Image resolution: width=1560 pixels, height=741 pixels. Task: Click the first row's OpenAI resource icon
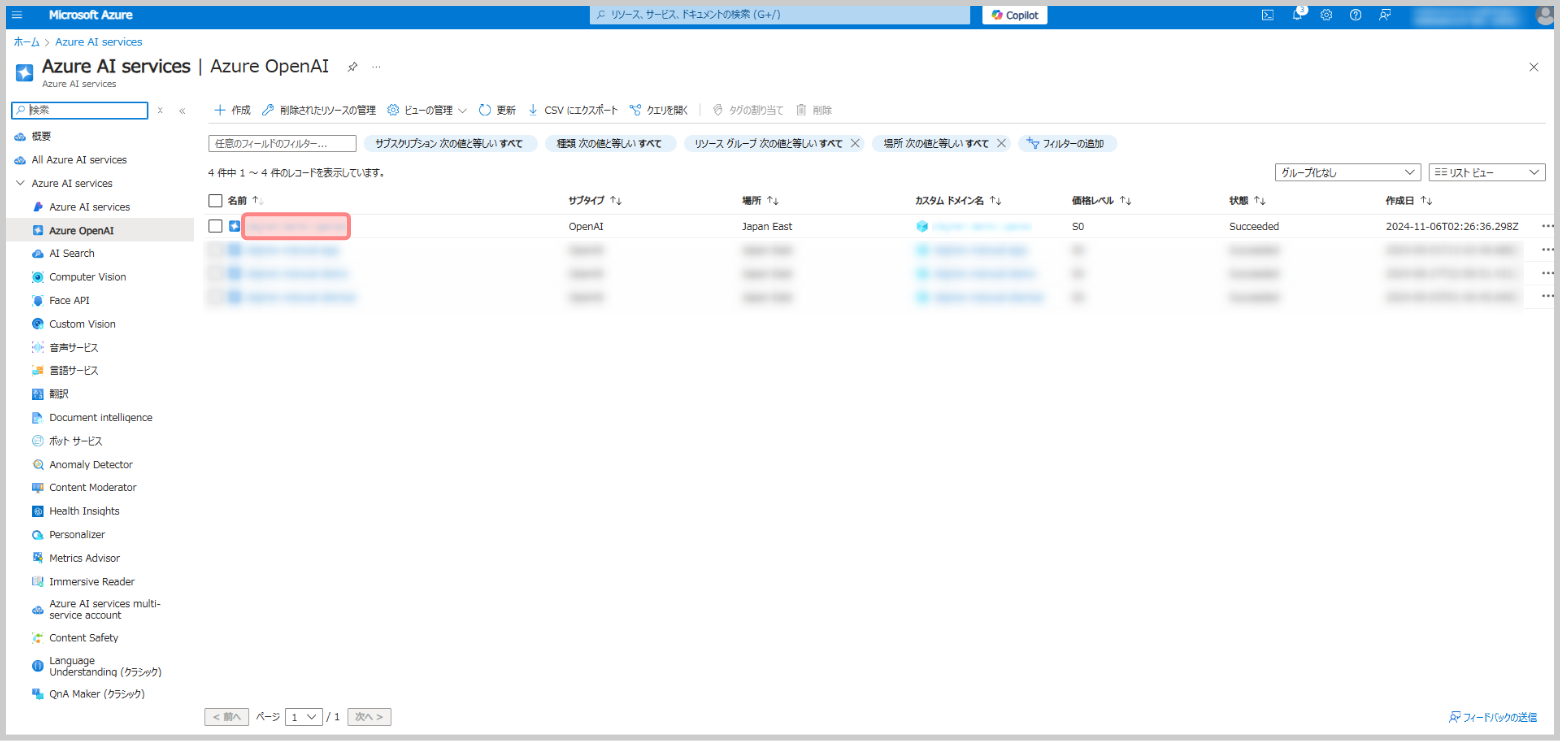[235, 226]
